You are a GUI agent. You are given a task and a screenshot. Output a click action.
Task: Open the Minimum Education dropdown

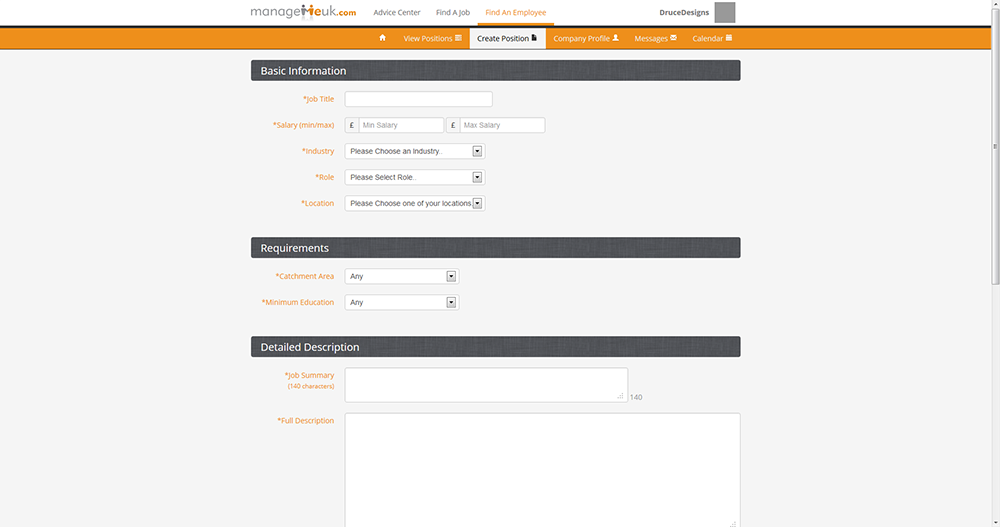[x=402, y=302]
